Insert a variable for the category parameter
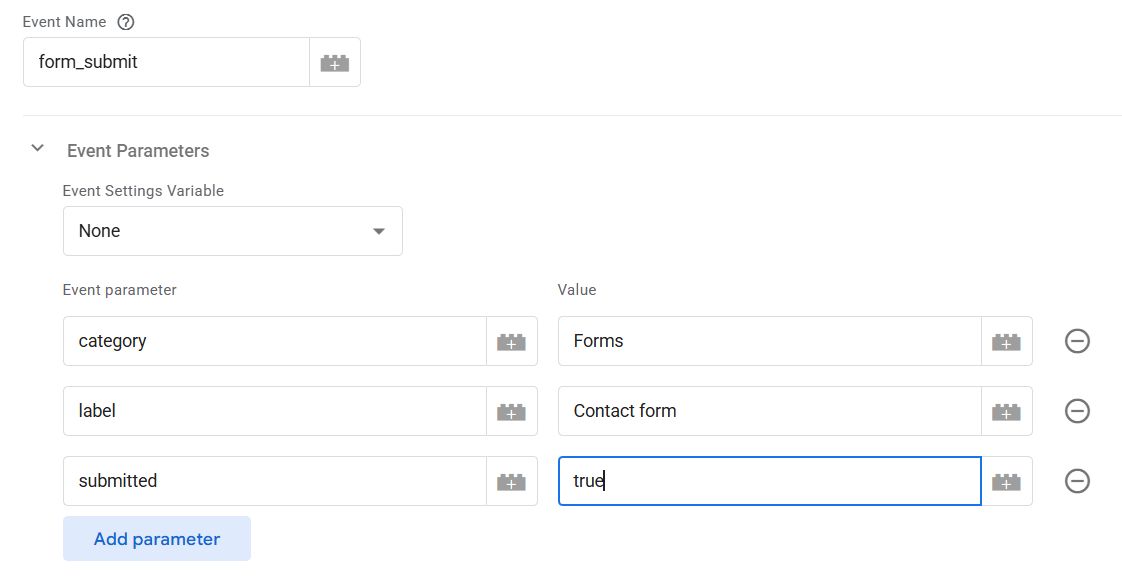The image size is (1122, 577). tap(511, 341)
